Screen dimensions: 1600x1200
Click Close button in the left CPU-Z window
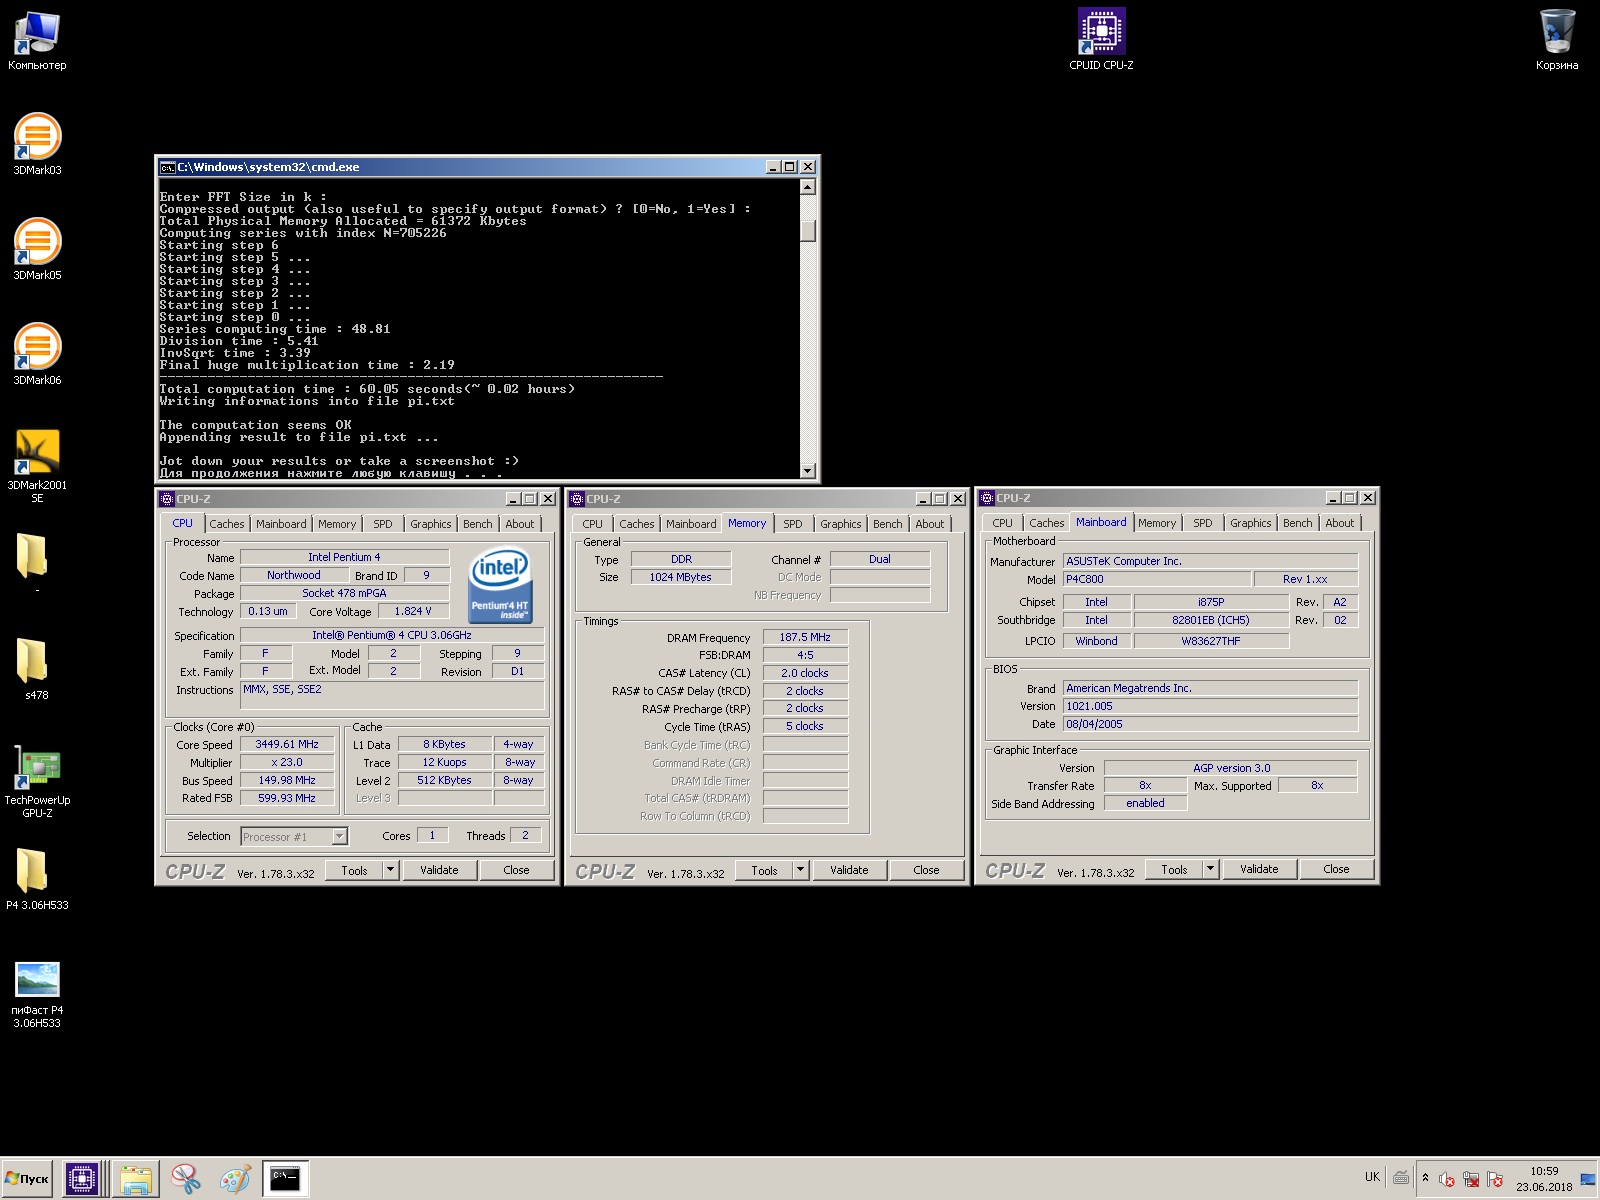[516, 870]
